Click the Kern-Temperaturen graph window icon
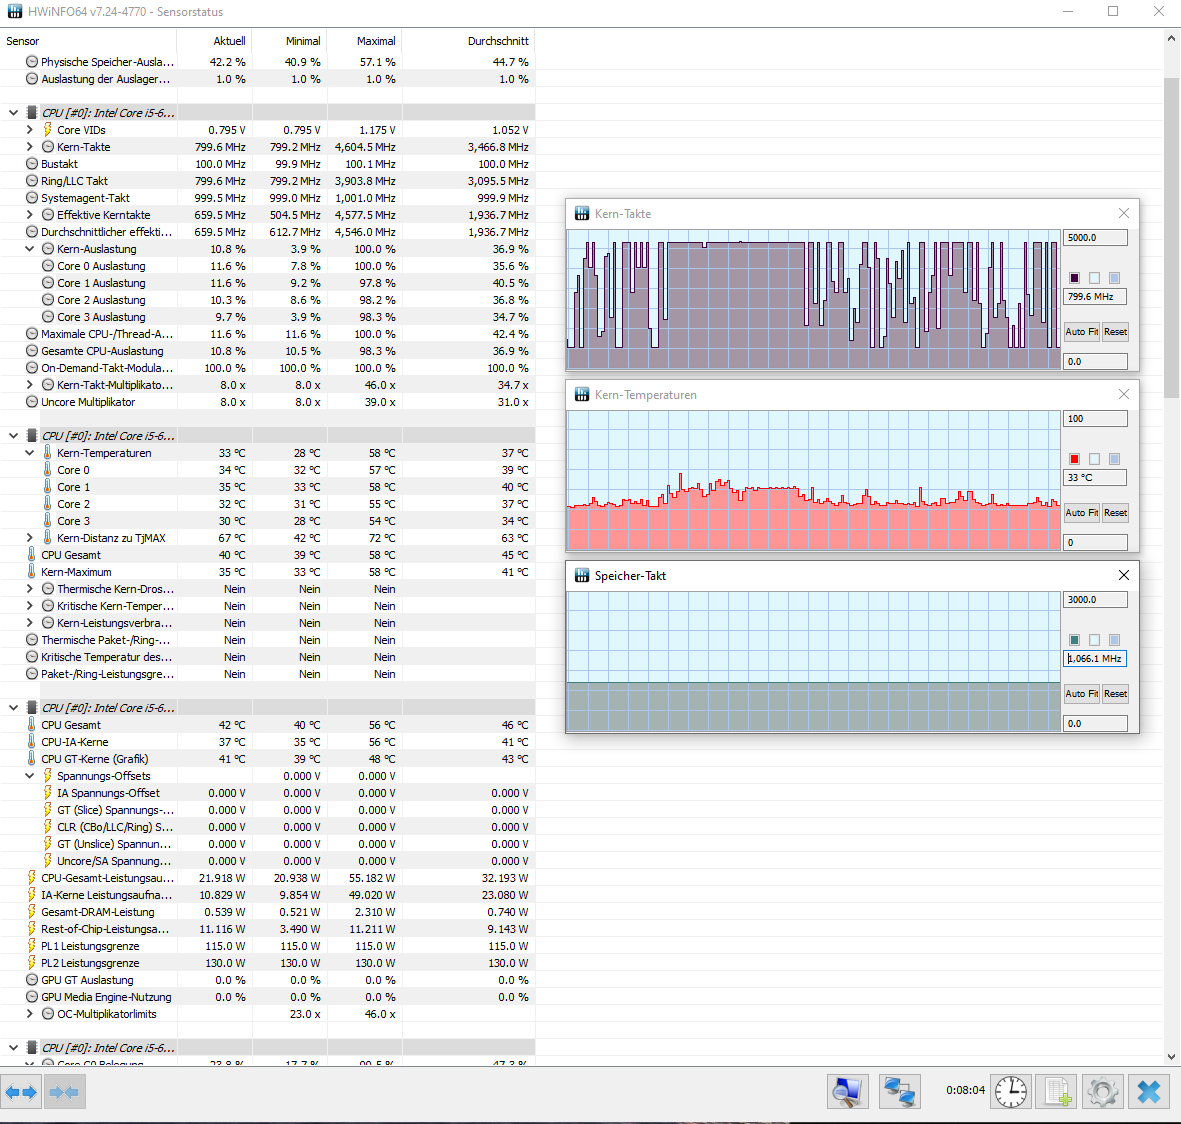This screenshot has height=1124, width=1181. coord(581,395)
